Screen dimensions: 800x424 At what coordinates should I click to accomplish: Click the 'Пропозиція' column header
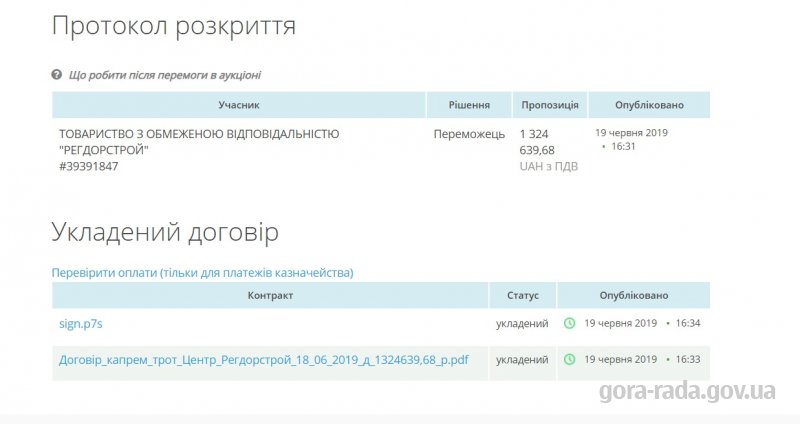pyautogui.click(x=550, y=105)
